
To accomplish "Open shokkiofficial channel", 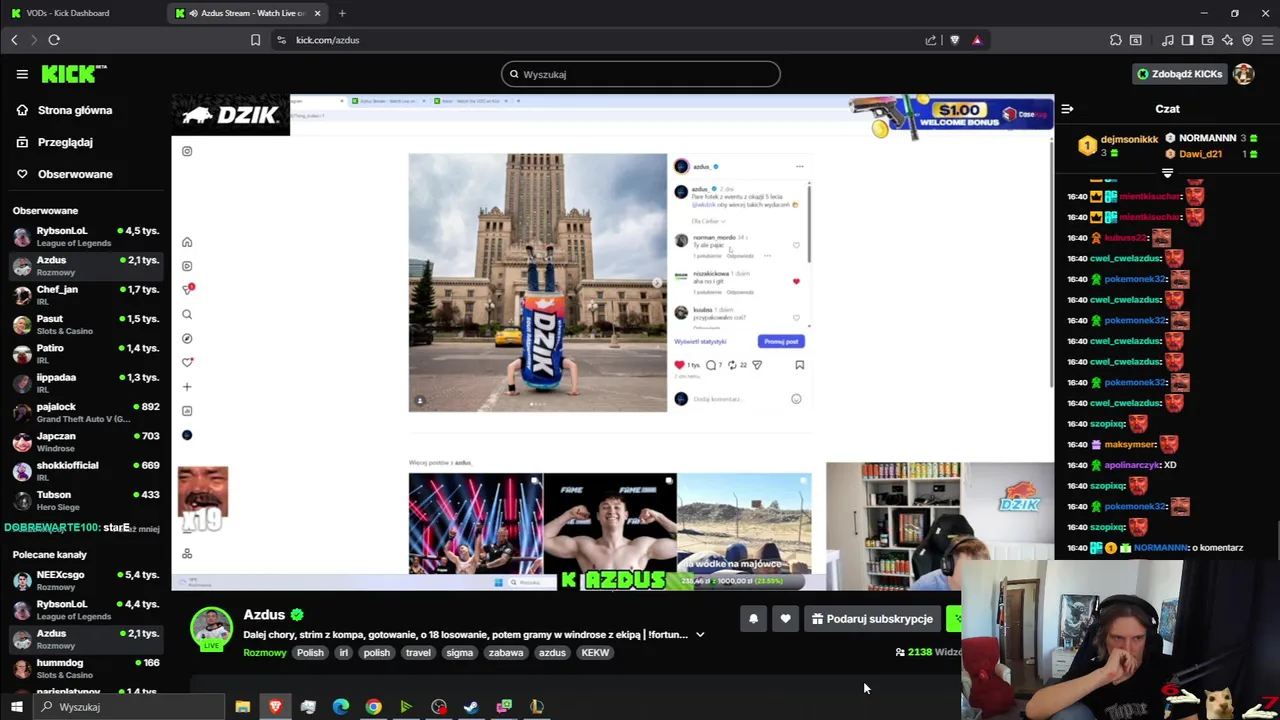I will pos(86,471).
